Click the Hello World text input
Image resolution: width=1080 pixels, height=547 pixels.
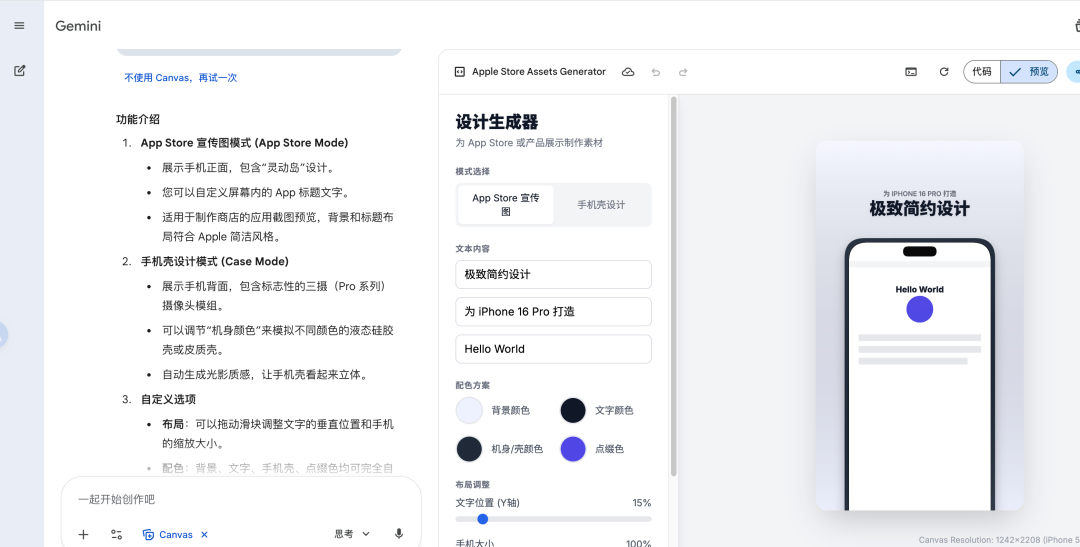click(x=553, y=349)
